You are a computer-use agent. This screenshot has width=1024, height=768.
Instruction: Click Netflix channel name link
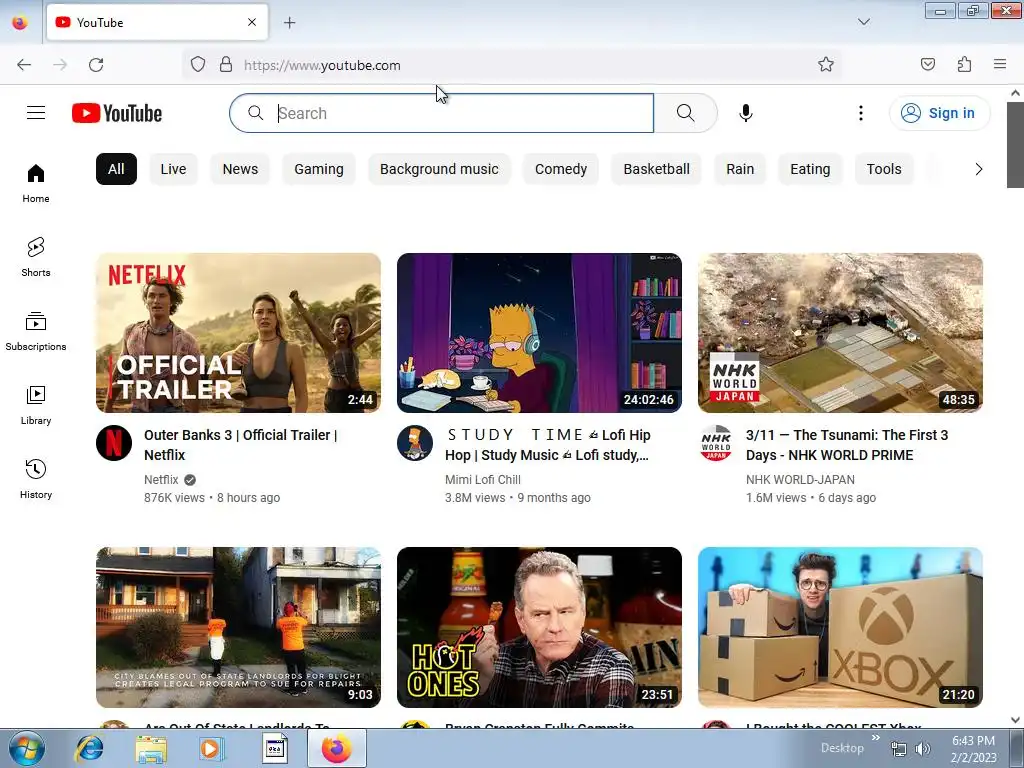pyautogui.click(x=161, y=479)
